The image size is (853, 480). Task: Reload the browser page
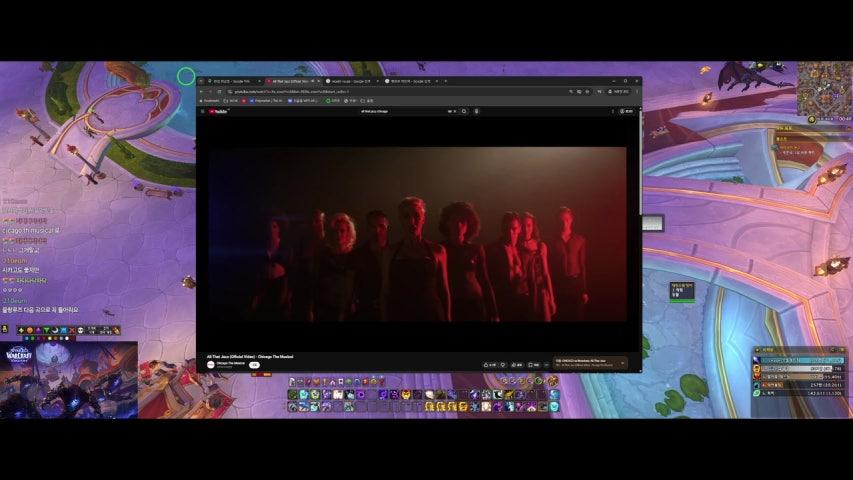[219, 91]
